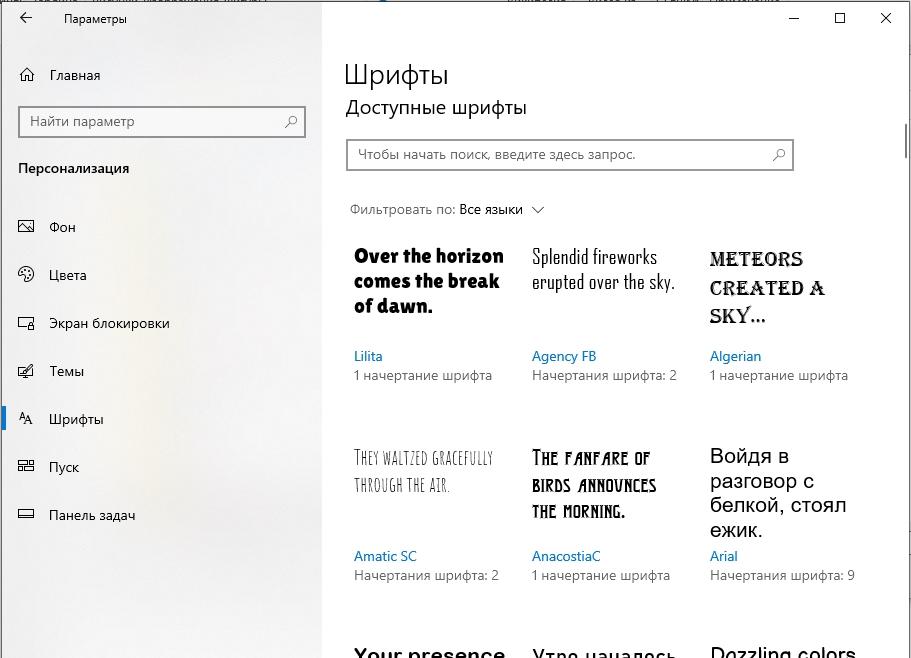Open Цвета settings section
This screenshot has height=658, width=911.
[67, 275]
